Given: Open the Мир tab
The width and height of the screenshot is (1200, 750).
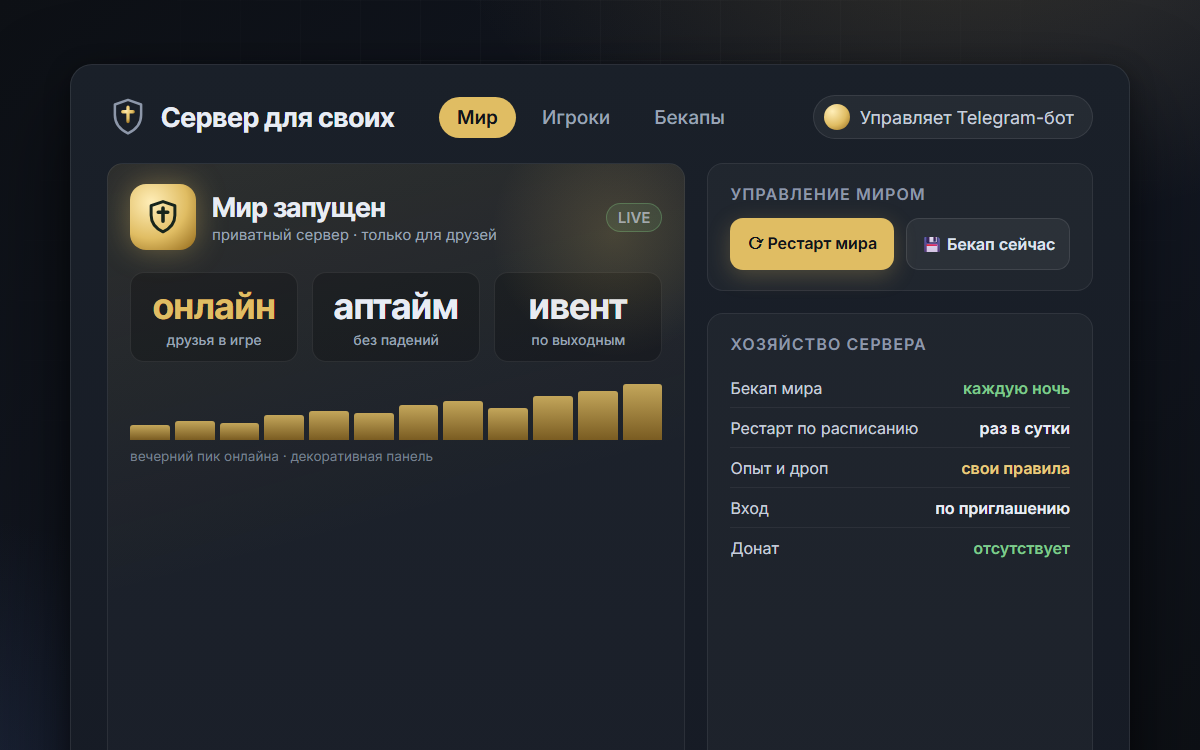Looking at the screenshot, I should pyautogui.click(x=477, y=117).
